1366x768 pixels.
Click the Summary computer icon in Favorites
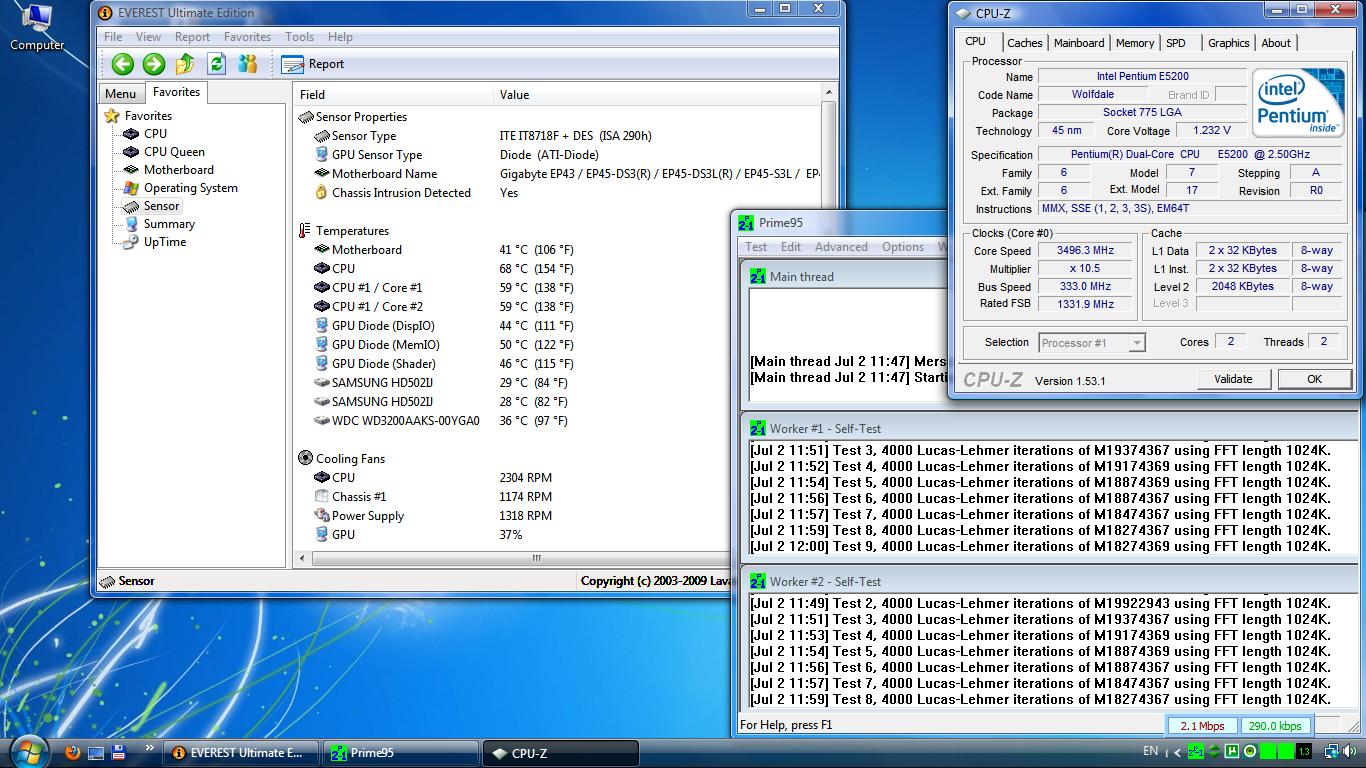131,224
